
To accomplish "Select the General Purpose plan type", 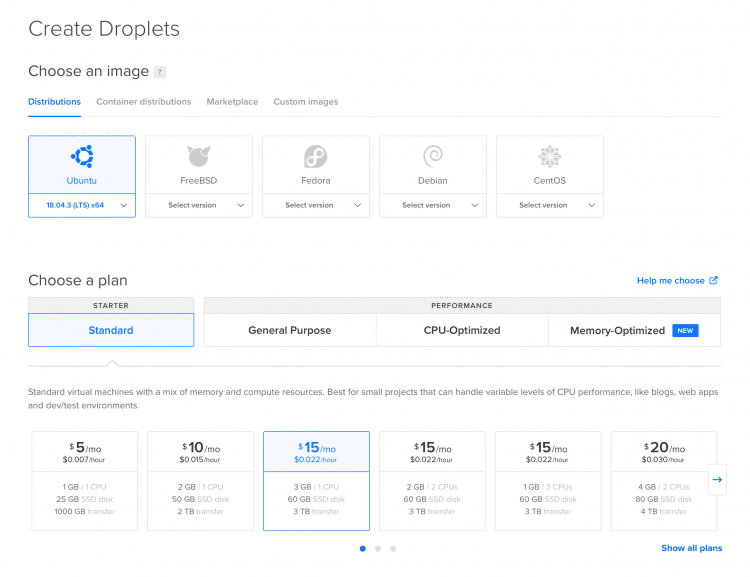I will (290, 330).
